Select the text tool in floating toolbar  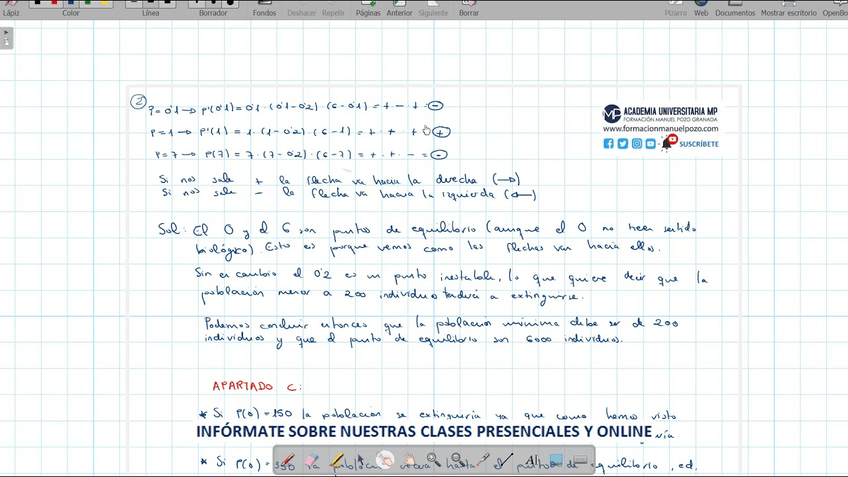click(531, 461)
